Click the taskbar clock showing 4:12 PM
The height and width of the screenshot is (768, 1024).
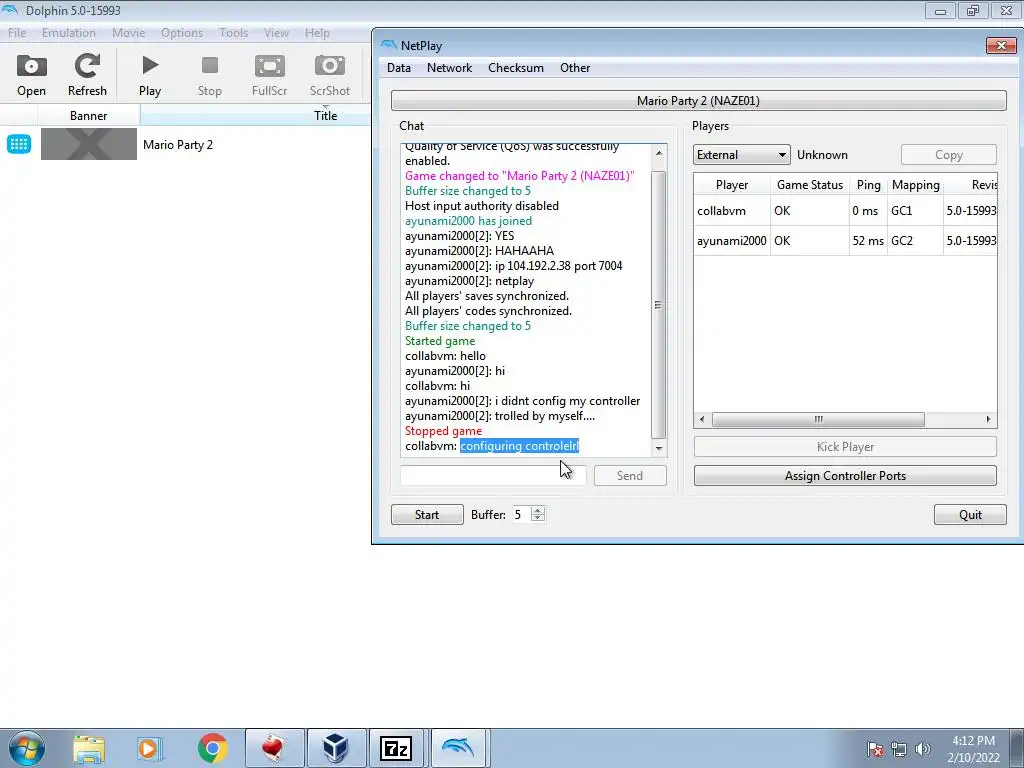point(973,749)
